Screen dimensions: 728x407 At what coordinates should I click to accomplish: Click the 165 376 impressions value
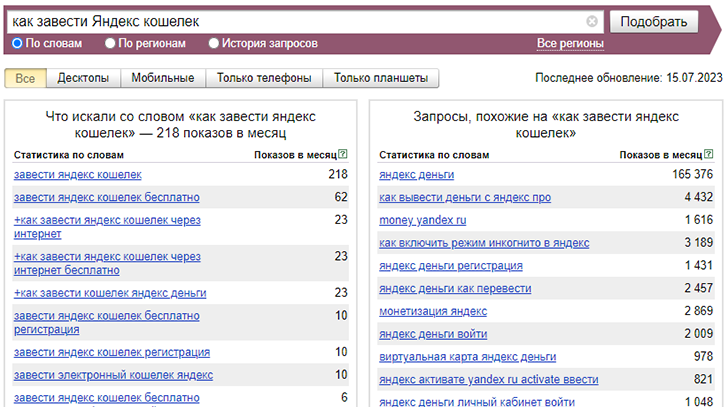pos(692,174)
